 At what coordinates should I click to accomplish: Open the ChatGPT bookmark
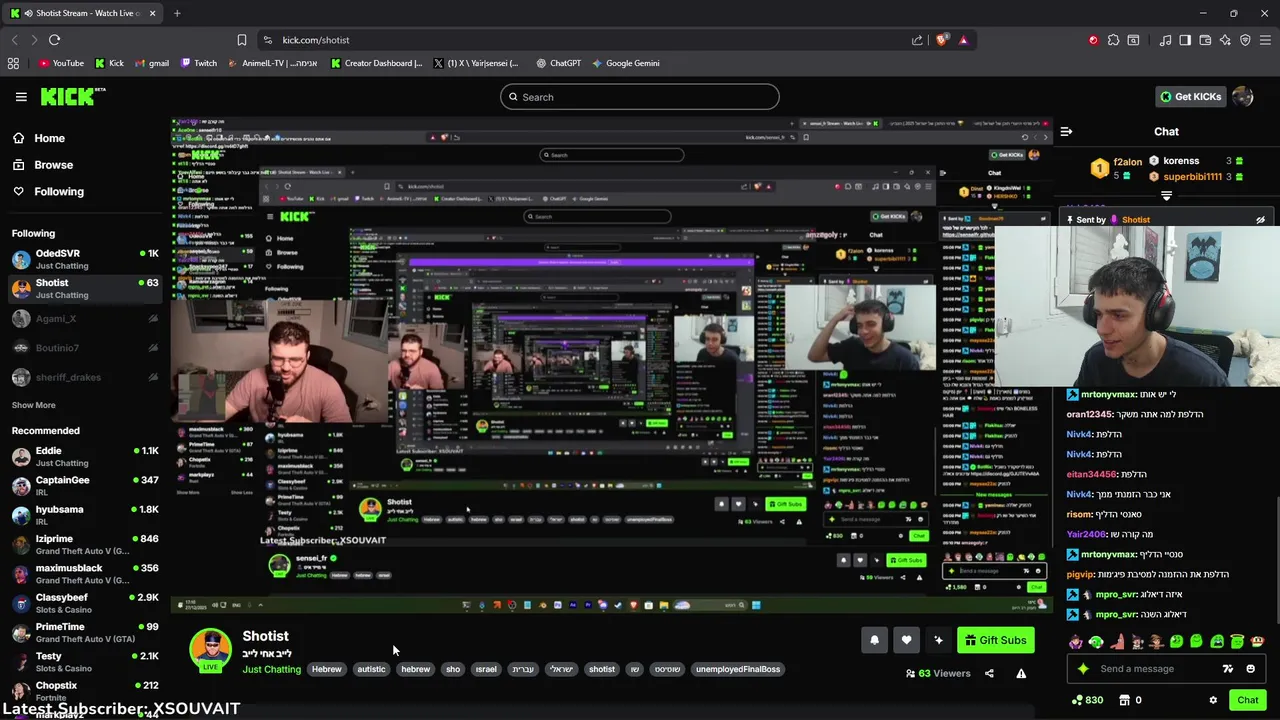pos(558,63)
